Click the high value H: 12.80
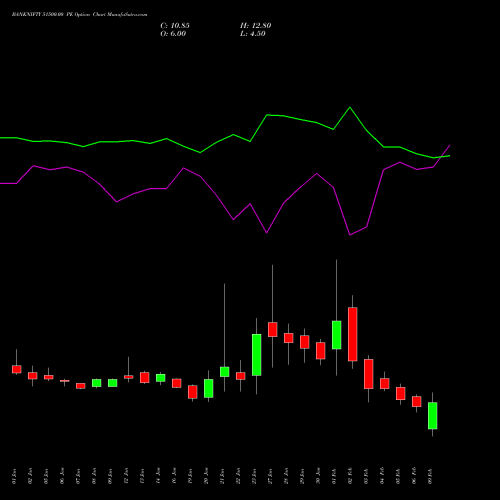500x500 pixels. point(256,26)
